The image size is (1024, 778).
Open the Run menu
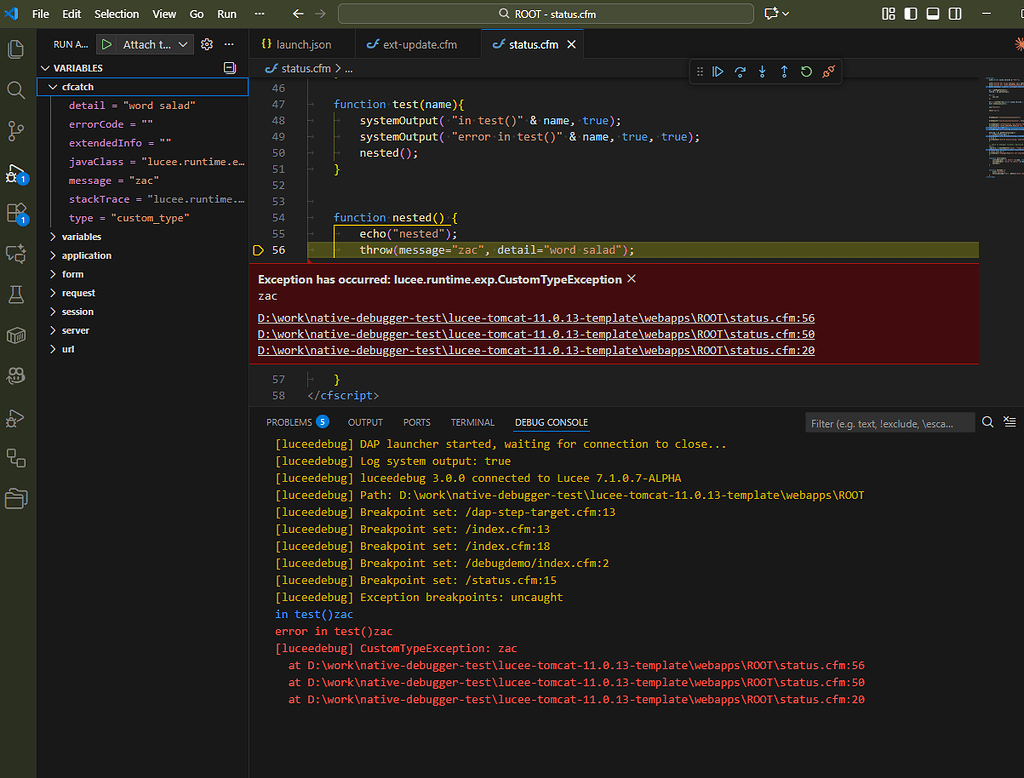pyautogui.click(x=227, y=14)
